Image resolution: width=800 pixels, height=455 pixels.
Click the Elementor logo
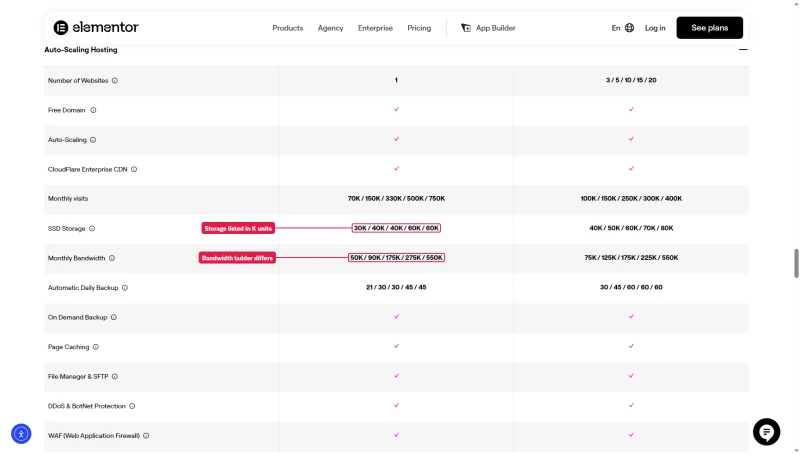pyautogui.click(x=96, y=28)
